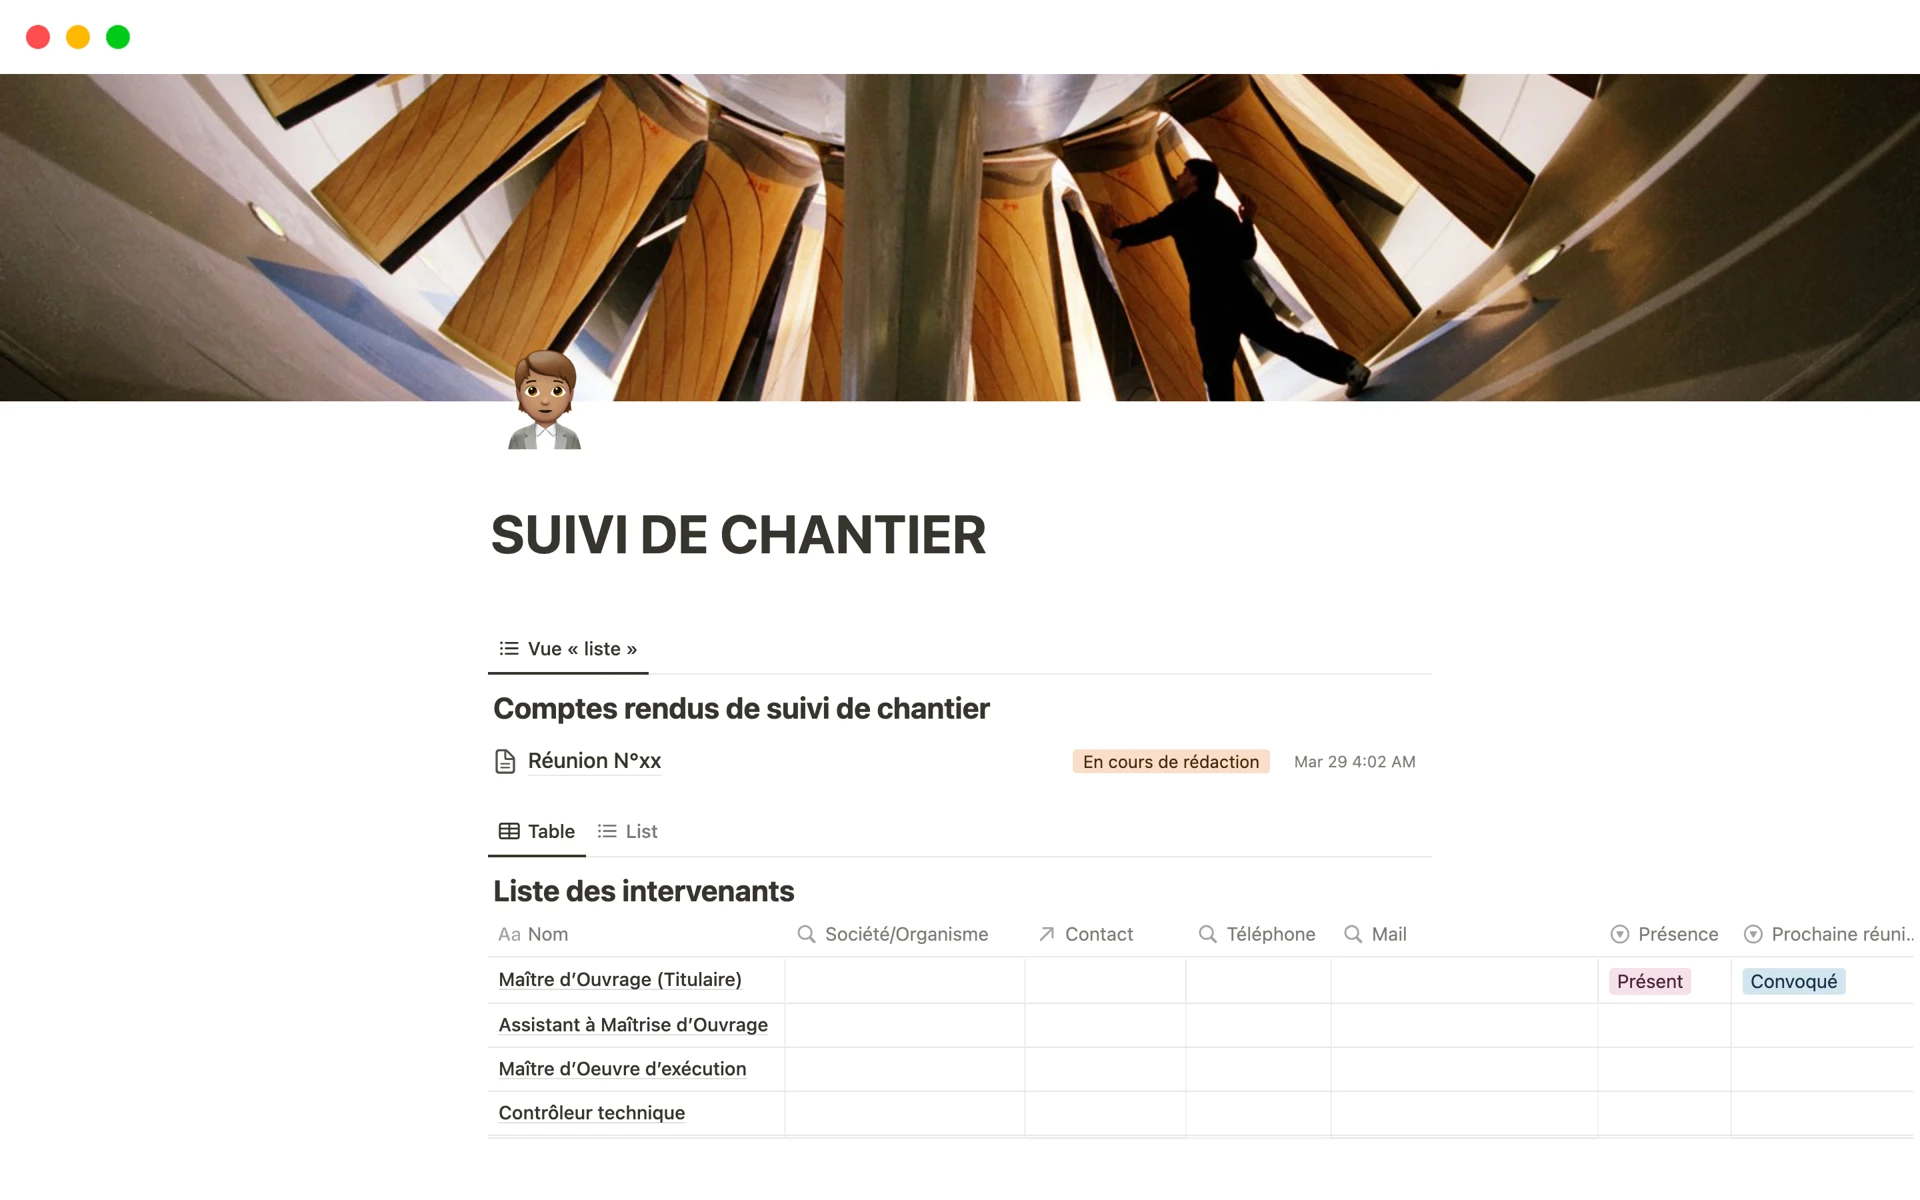The height and width of the screenshot is (1200, 1920).
Task: Toggle Présence status for Maître d'Ouvrage
Action: pyautogui.click(x=1648, y=980)
